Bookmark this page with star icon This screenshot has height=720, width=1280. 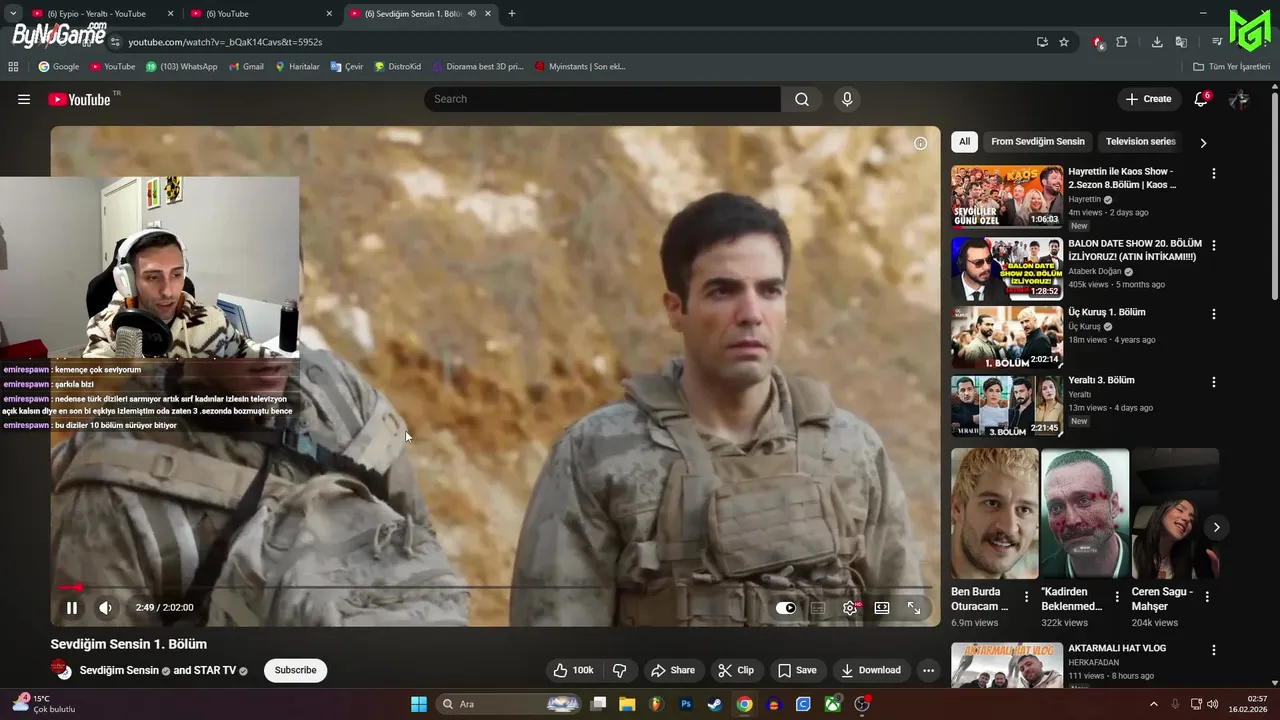coord(1064,42)
